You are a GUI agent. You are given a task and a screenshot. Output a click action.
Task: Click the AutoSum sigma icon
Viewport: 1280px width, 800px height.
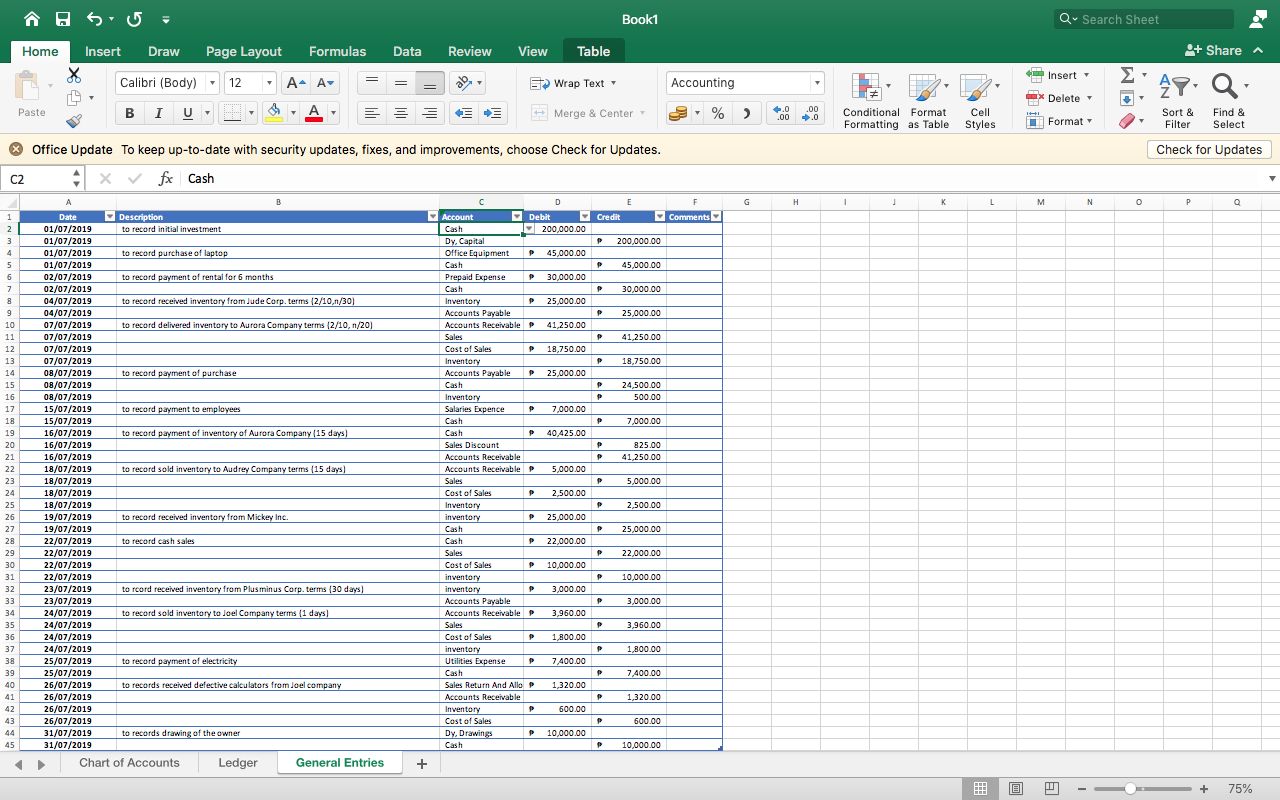pos(1127,75)
